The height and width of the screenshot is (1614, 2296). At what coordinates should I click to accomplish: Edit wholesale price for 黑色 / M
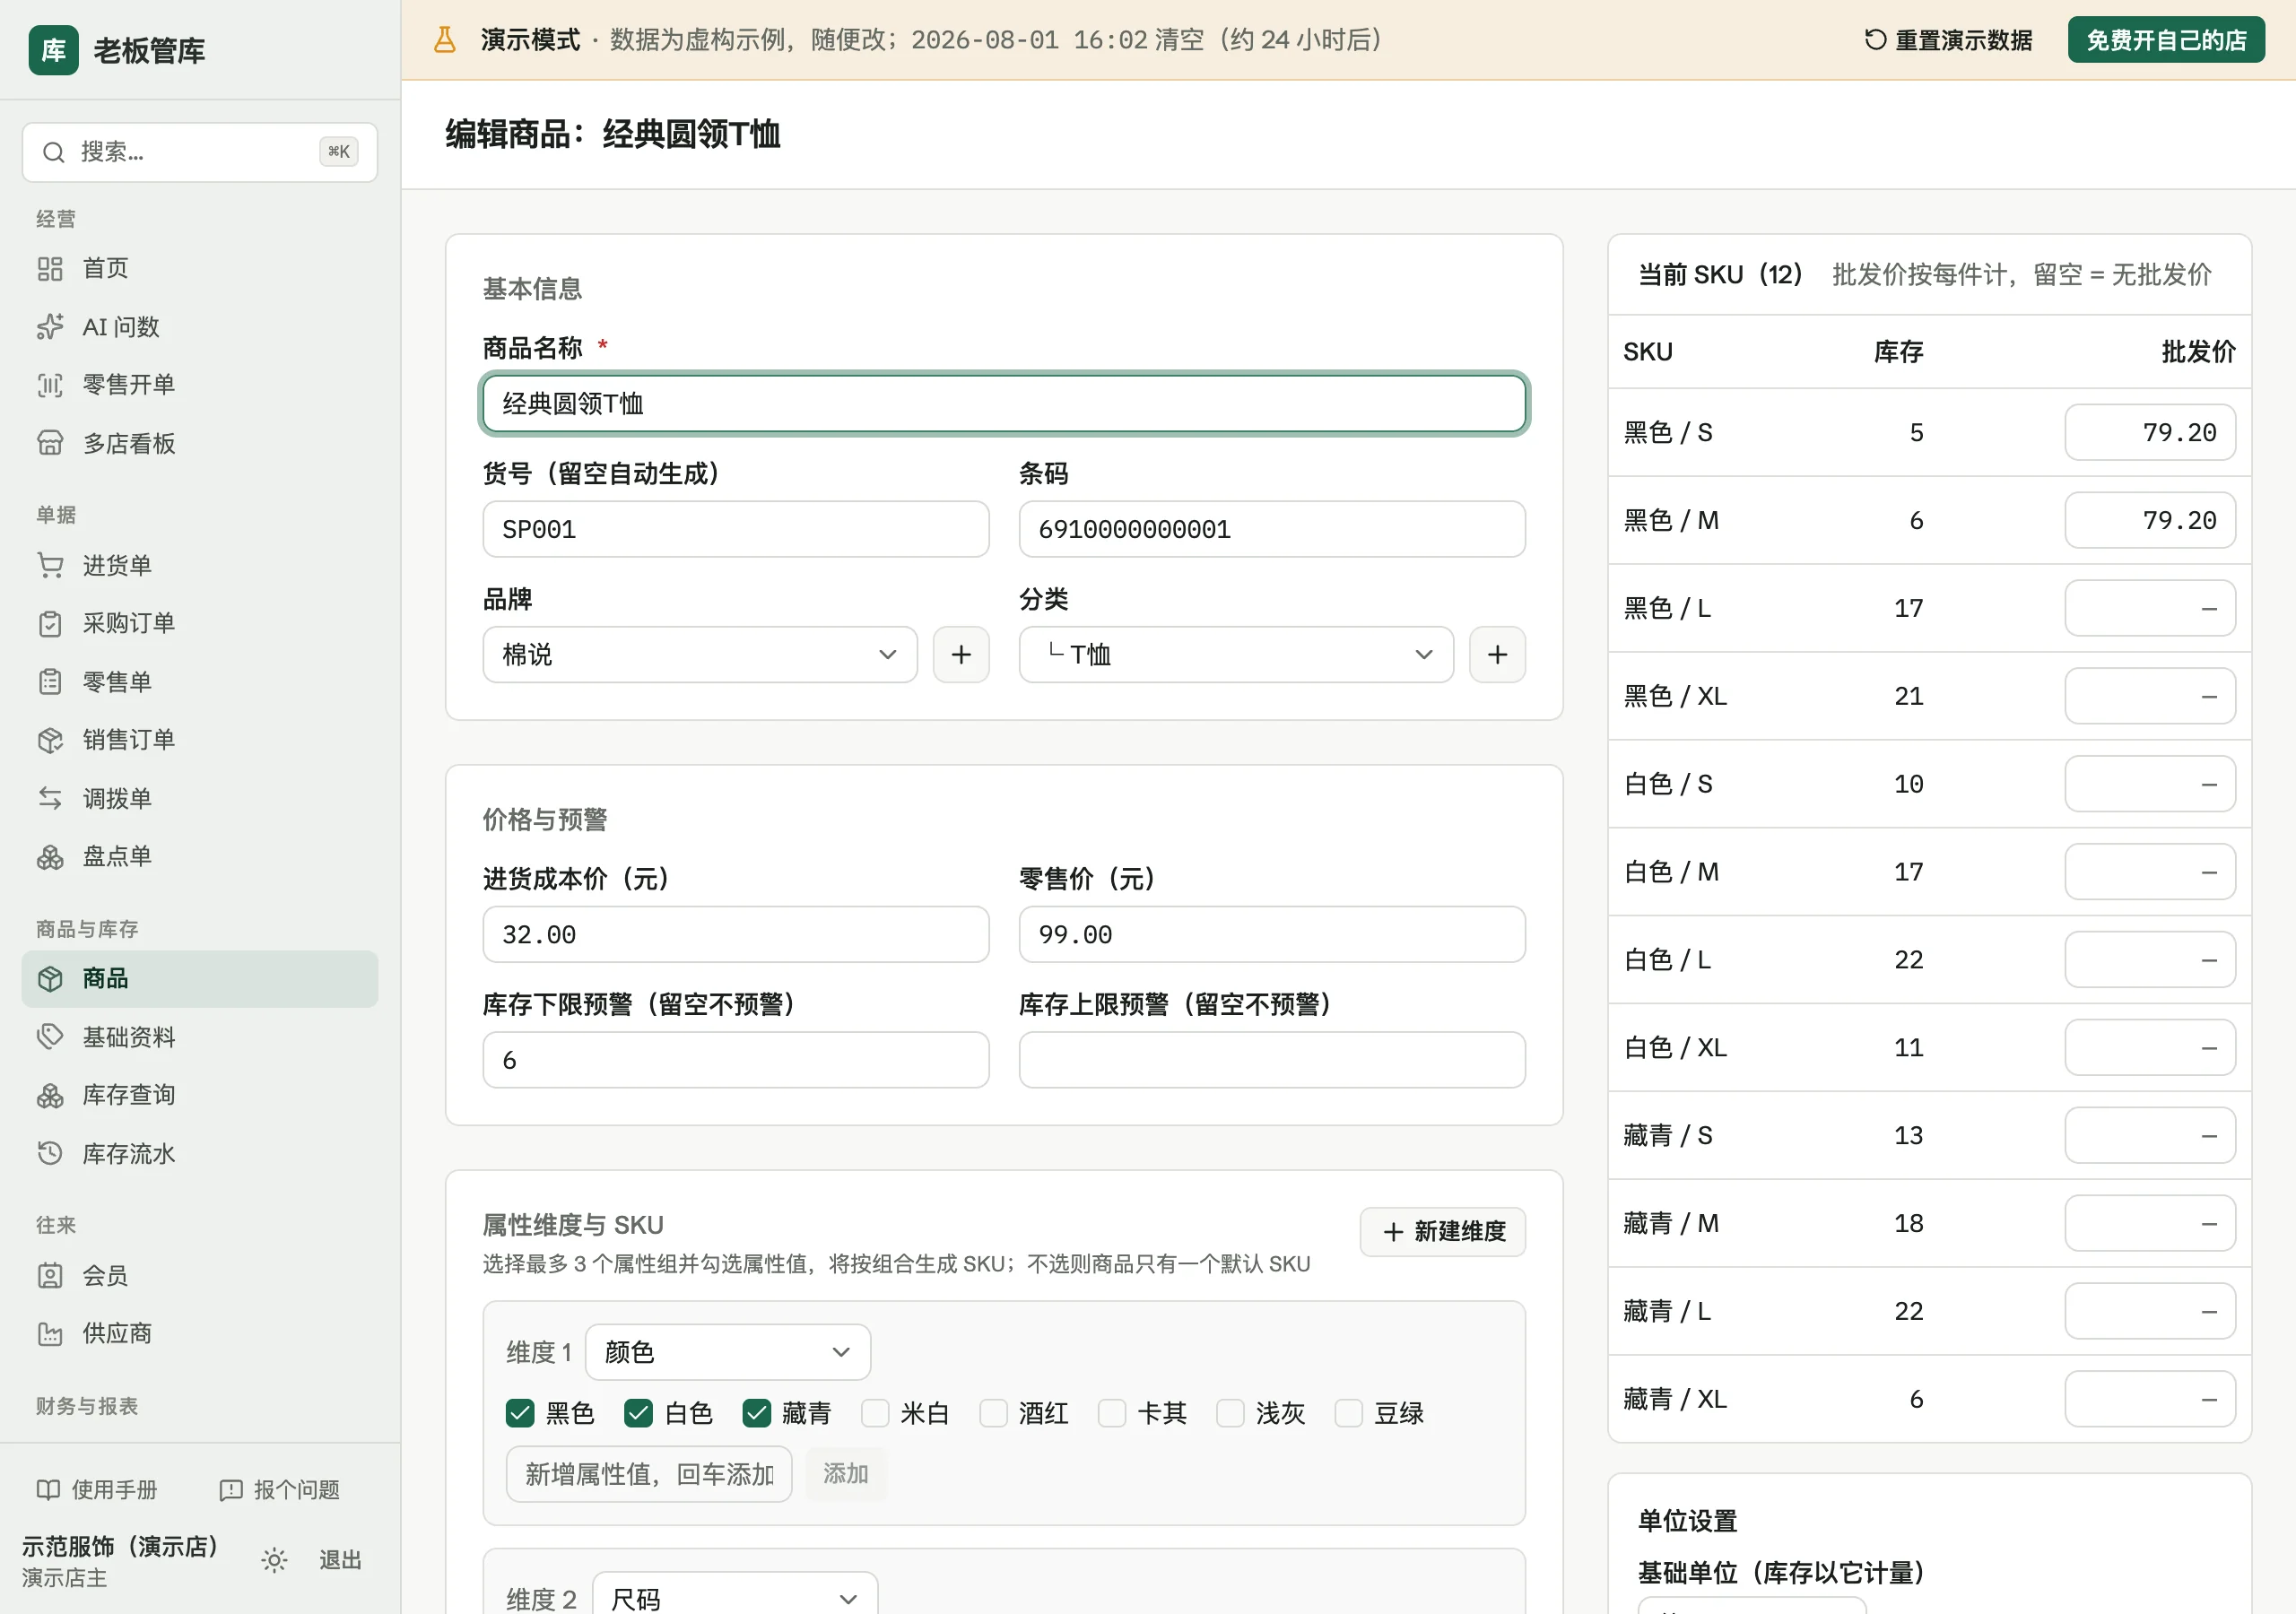(x=2150, y=520)
